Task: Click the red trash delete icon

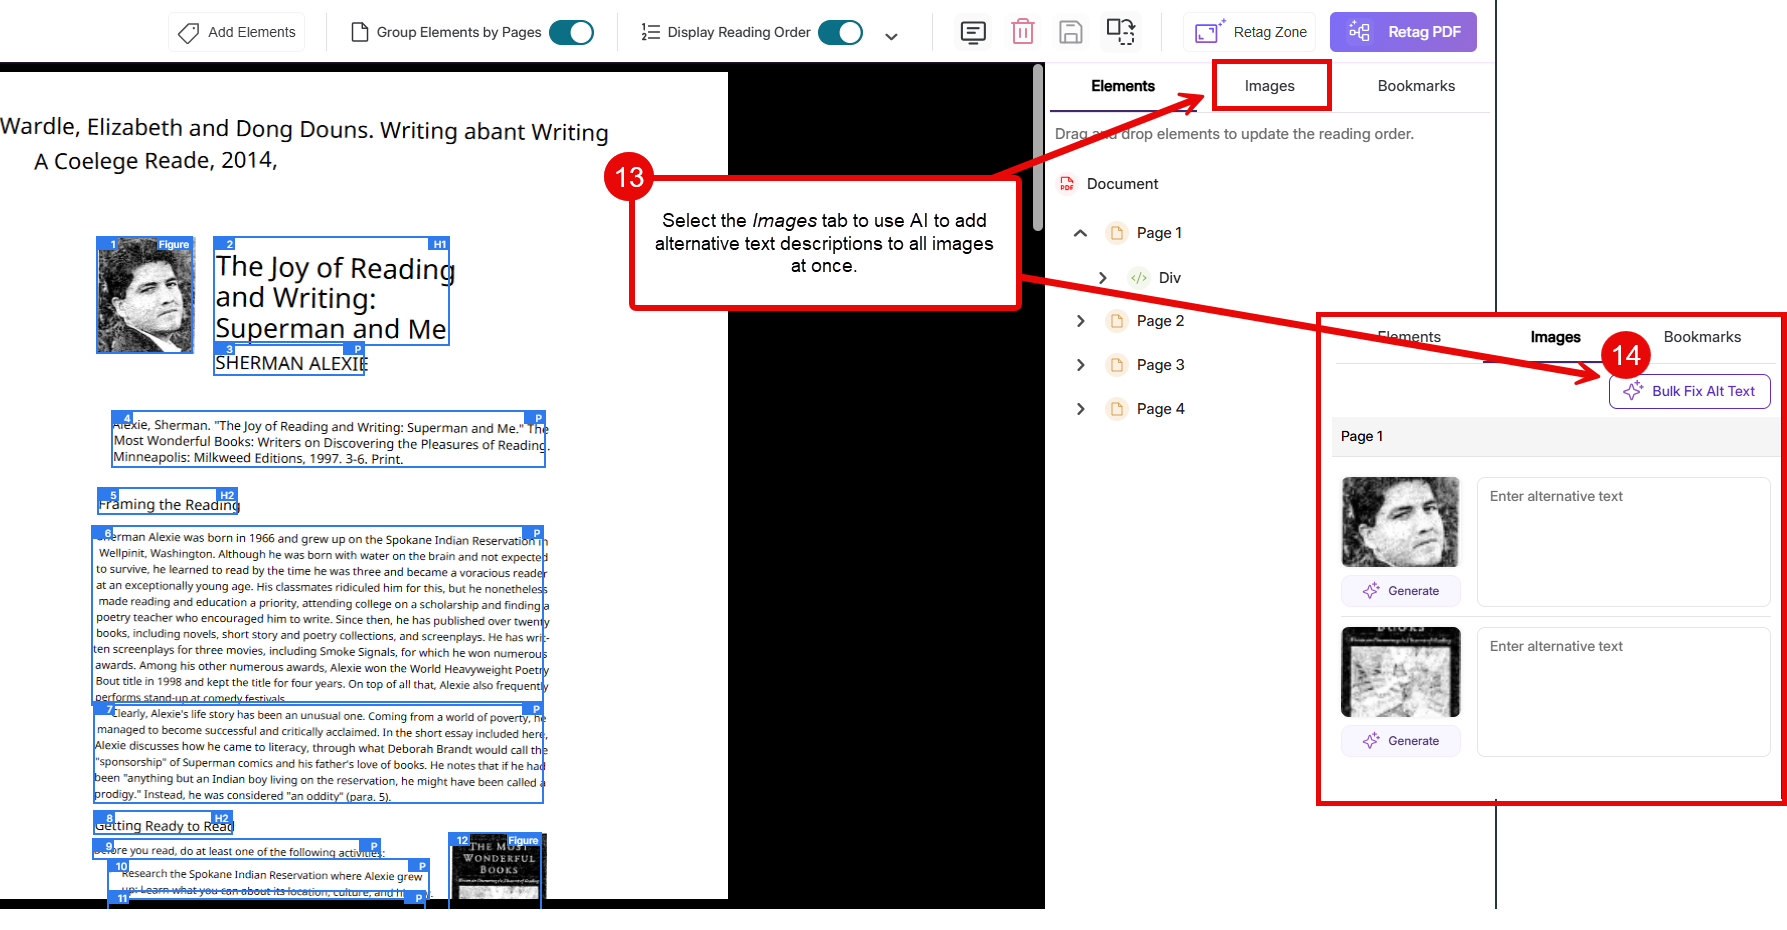Action: click(1022, 32)
